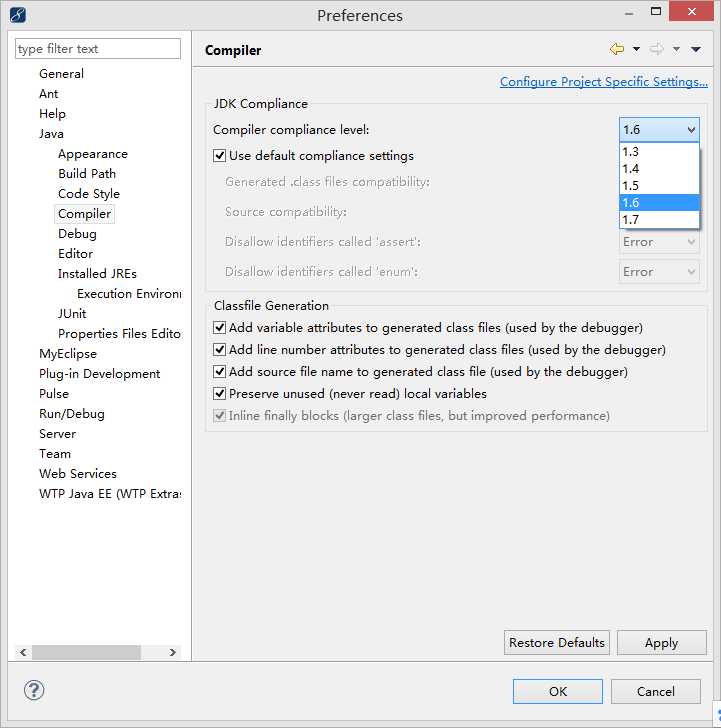Select General in preferences tree
This screenshot has height=728, width=721.
pyautogui.click(x=61, y=74)
